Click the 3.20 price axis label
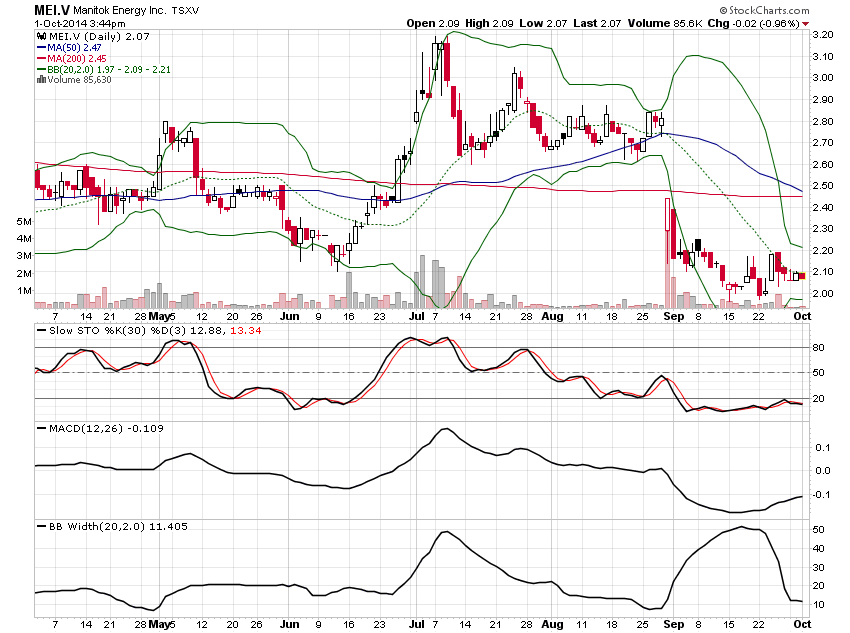850x633 pixels. tap(822, 35)
